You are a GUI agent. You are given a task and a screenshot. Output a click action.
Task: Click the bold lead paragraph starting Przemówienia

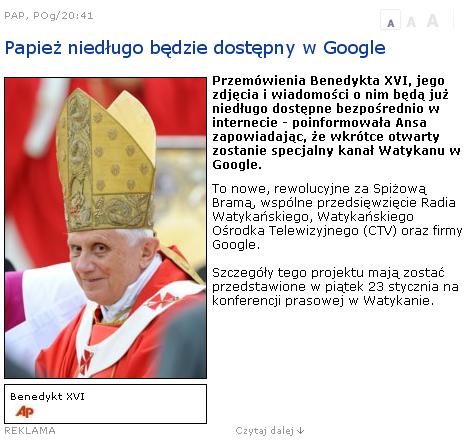337,123
